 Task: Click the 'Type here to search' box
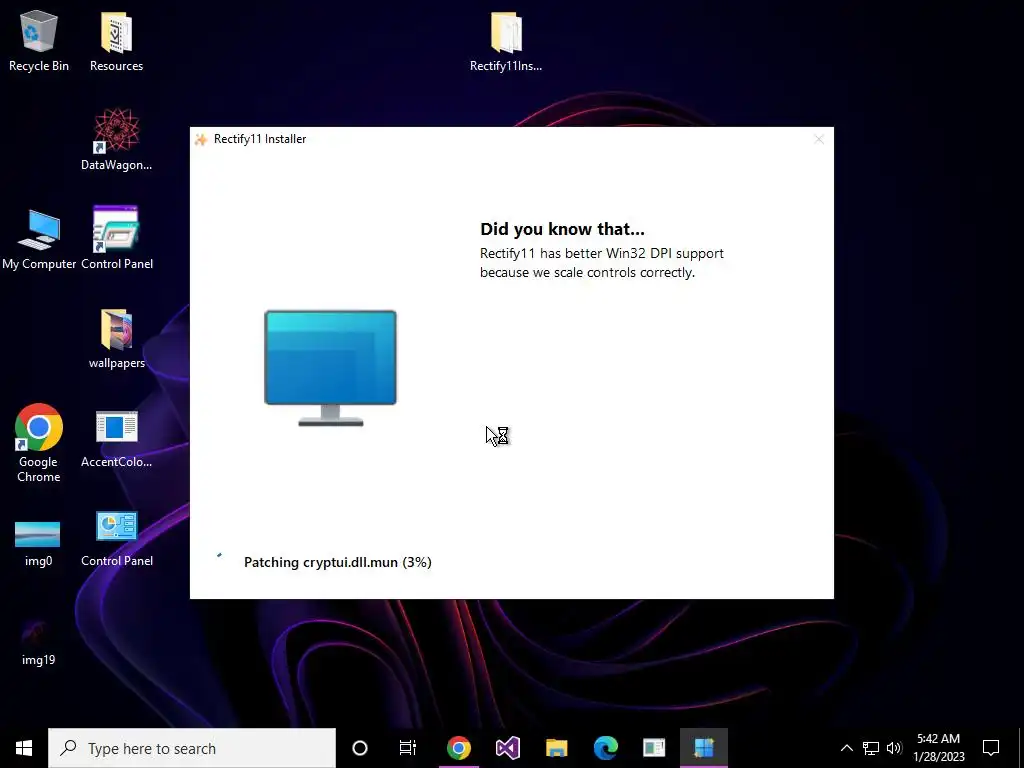click(192, 748)
